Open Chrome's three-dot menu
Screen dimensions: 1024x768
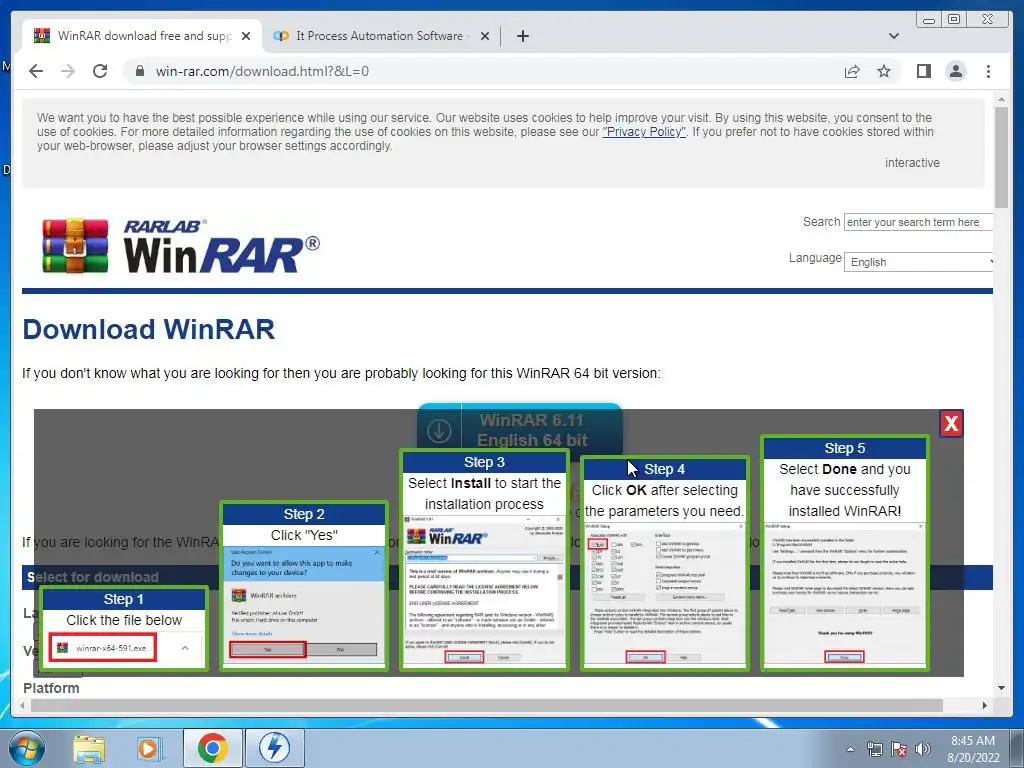tap(988, 71)
